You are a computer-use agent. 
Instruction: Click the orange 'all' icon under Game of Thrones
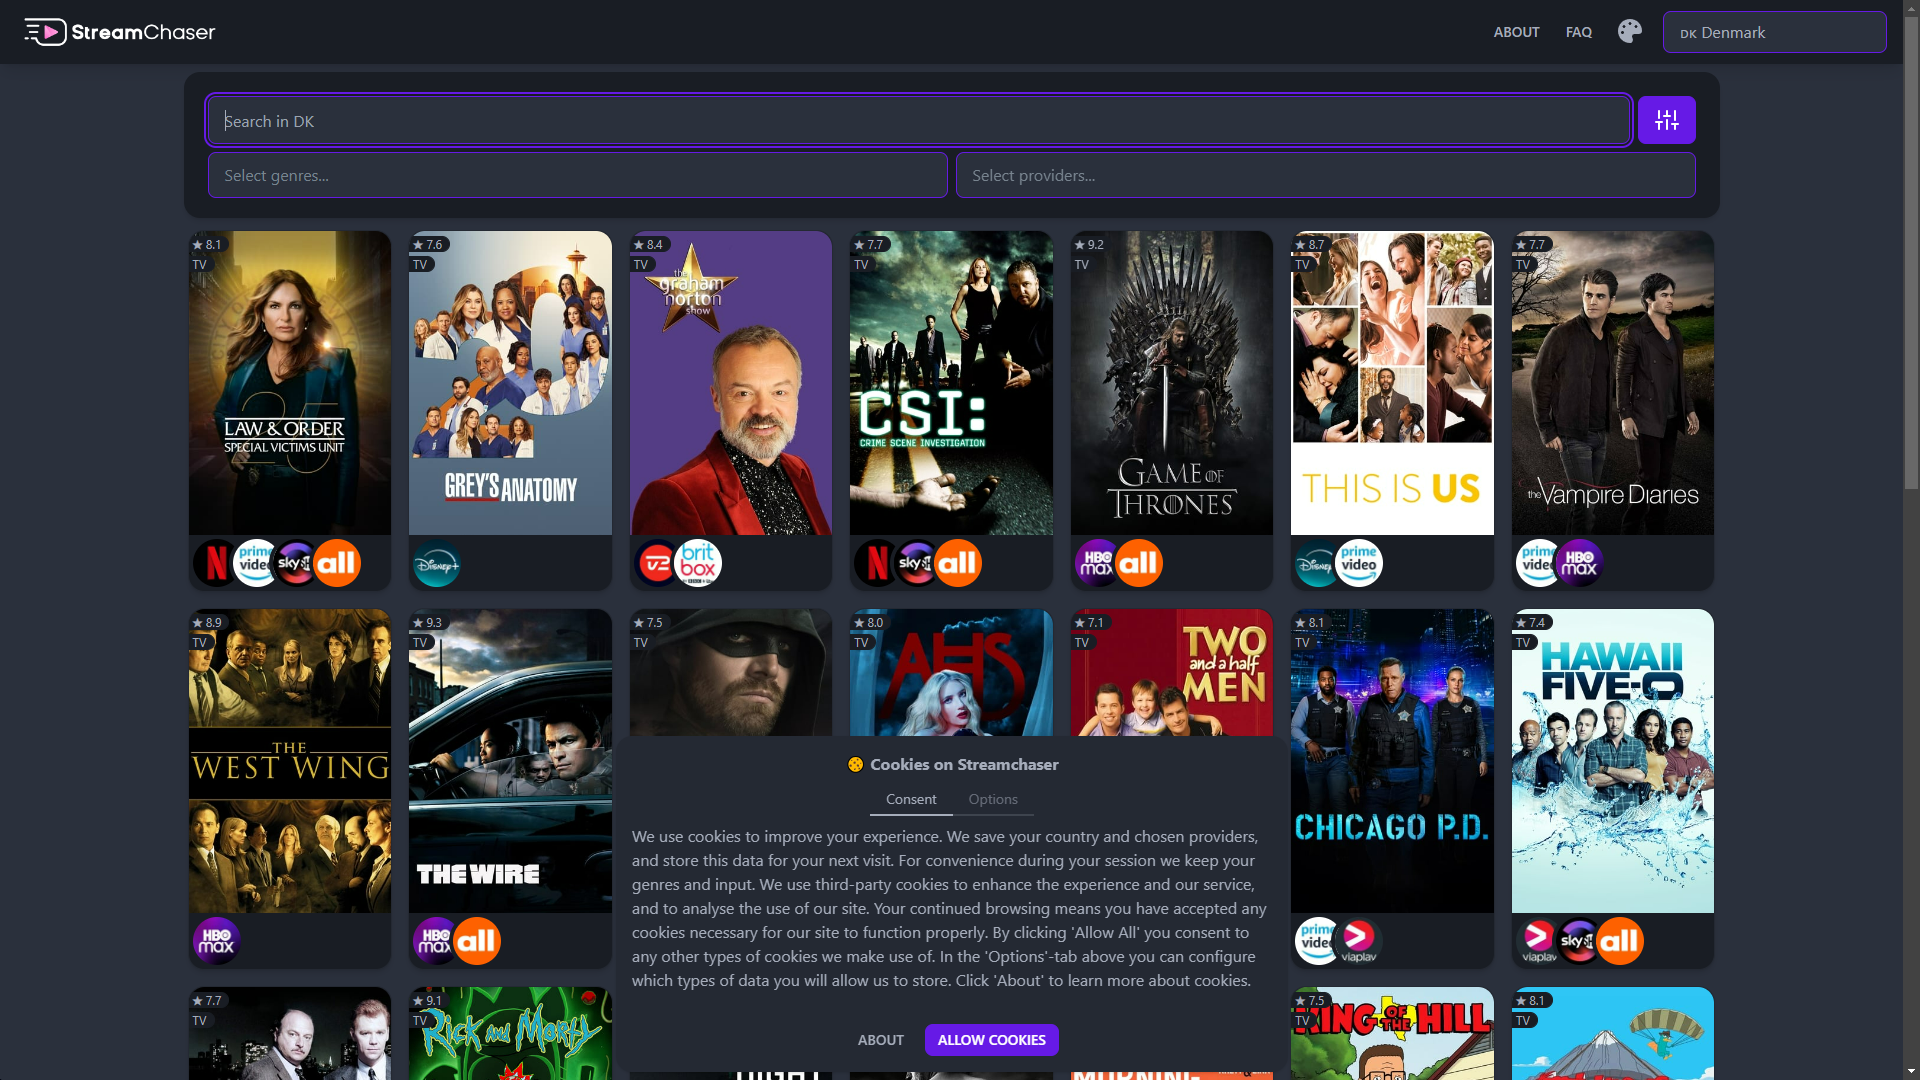point(1142,562)
